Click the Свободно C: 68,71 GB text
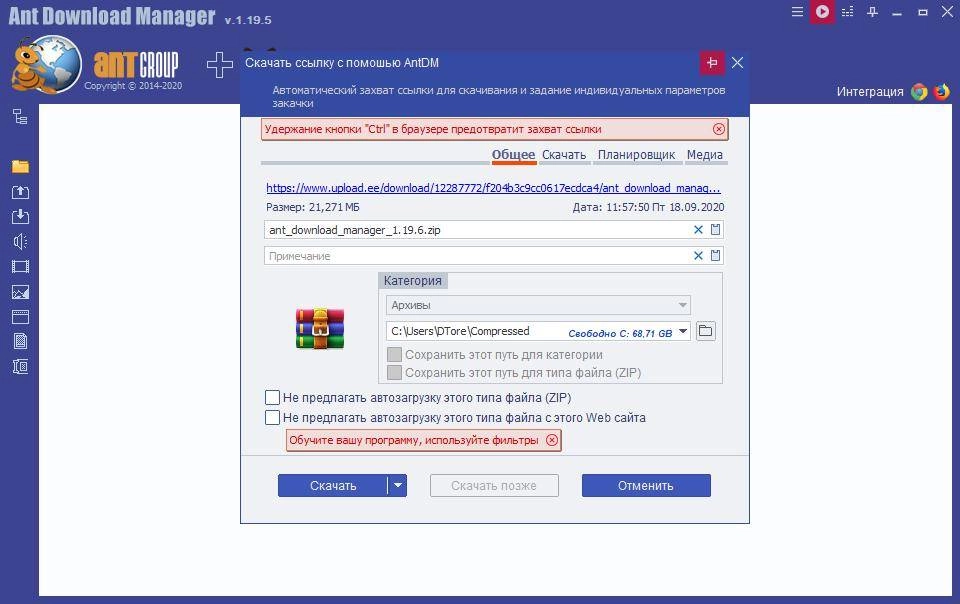 coord(620,333)
